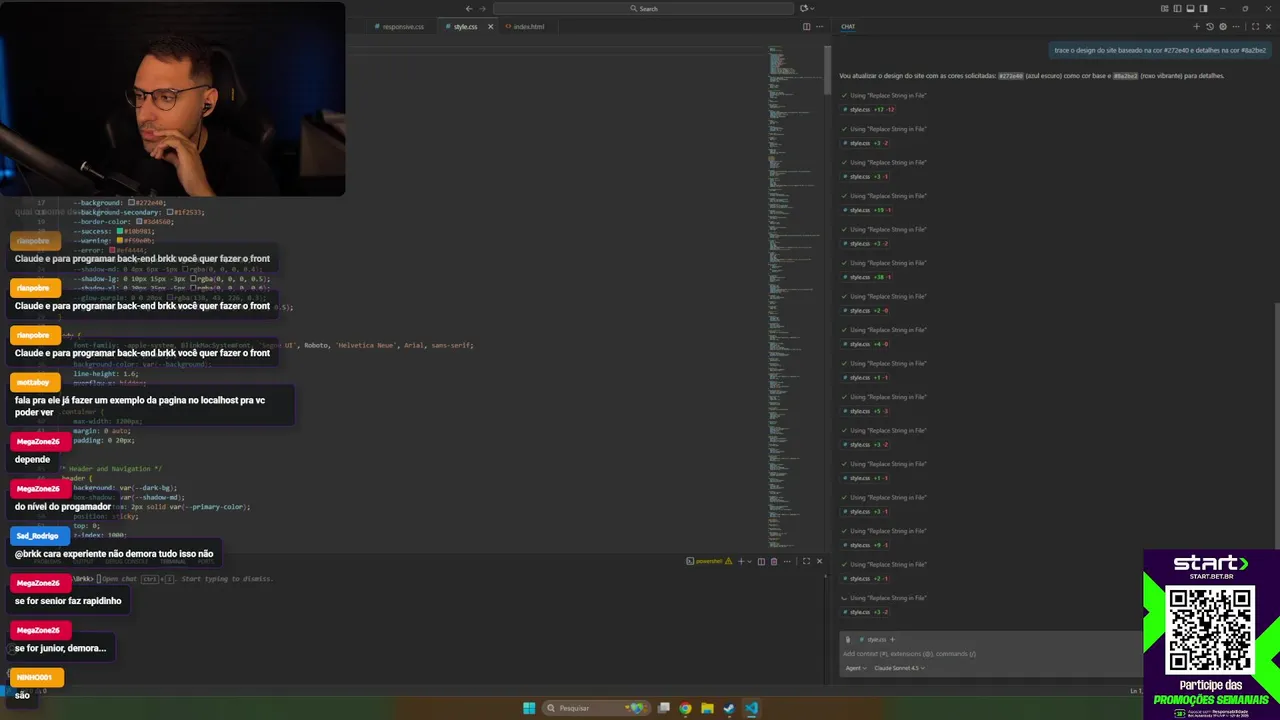The height and width of the screenshot is (720, 1280).
Task: Maximize the terminal panel size
Action: coord(806,561)
